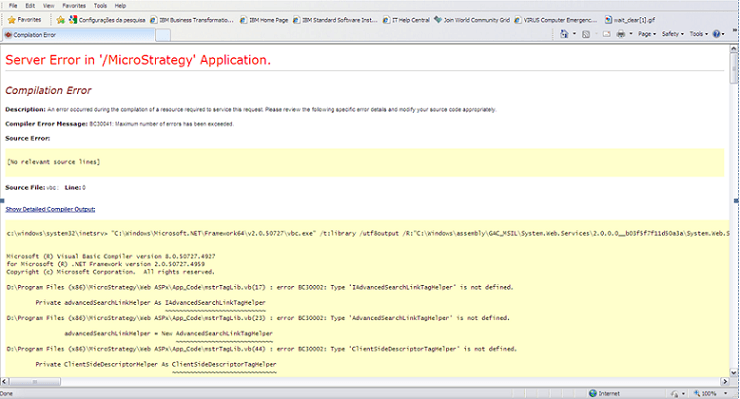The height and width of the screenshot is (399, 740).
Task: Open IBM Business Transformation favorite
Action: [x=192, y=20]
